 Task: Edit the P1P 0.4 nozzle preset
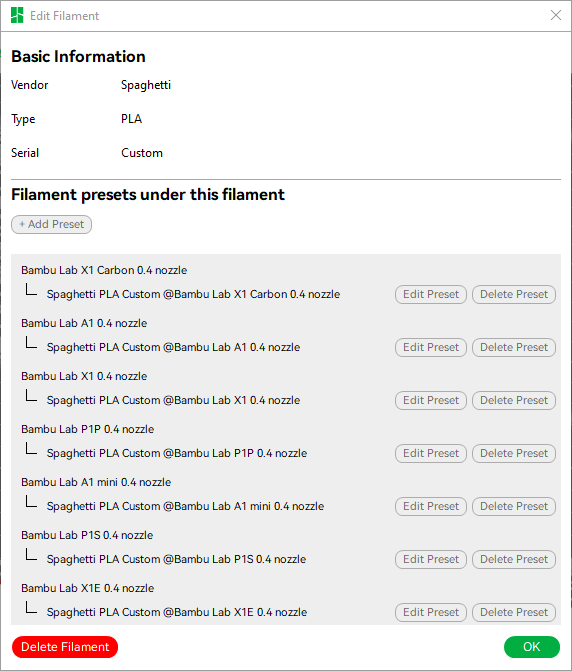point(431,454)
